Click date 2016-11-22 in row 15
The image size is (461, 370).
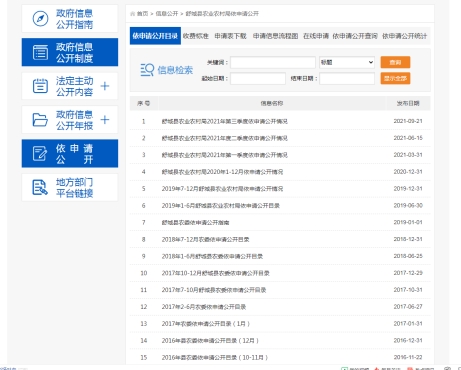coord(408,357)
